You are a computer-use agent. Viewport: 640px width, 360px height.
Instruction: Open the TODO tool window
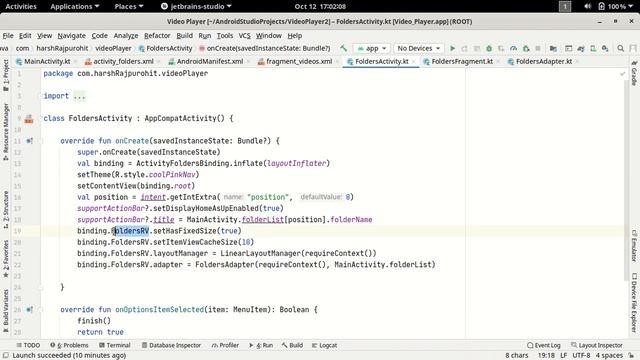coord(28,345)
